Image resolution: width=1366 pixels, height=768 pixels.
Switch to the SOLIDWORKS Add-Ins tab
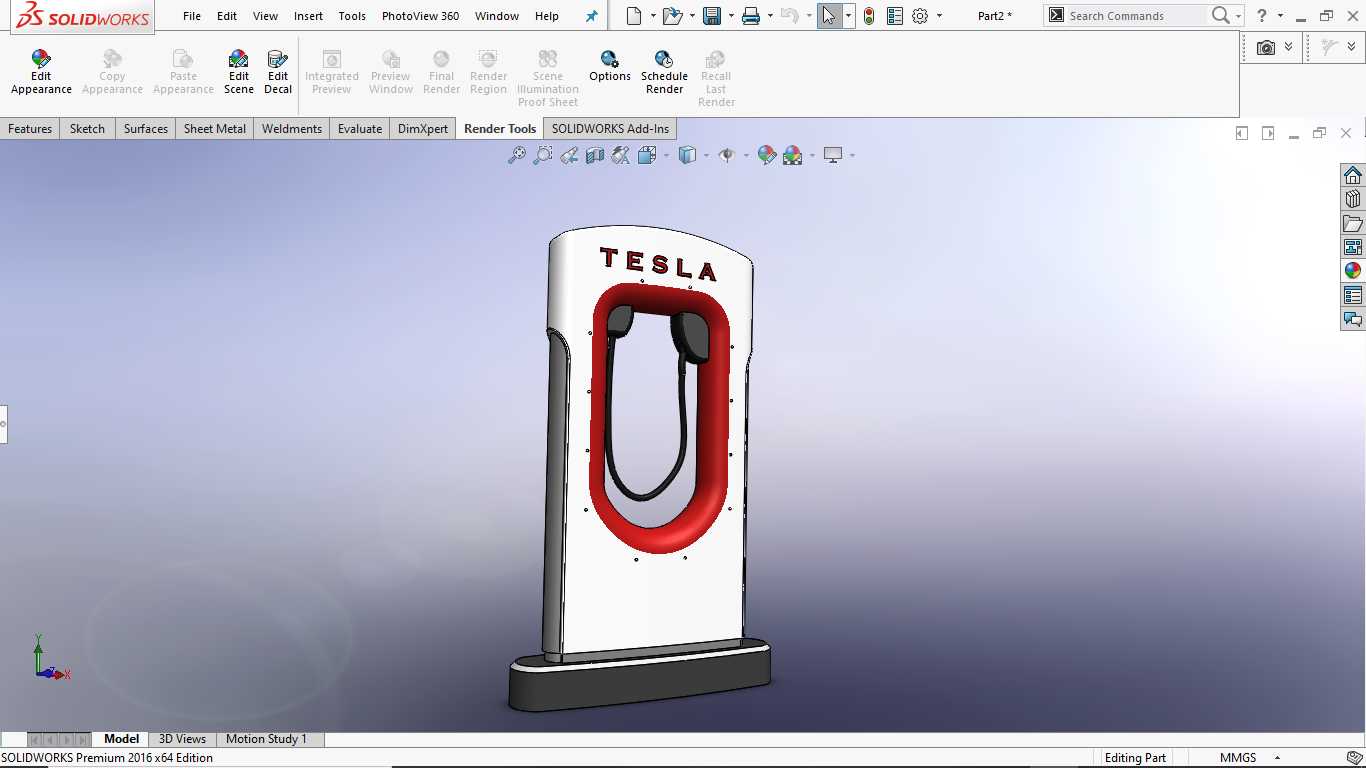tap(610, 129)
